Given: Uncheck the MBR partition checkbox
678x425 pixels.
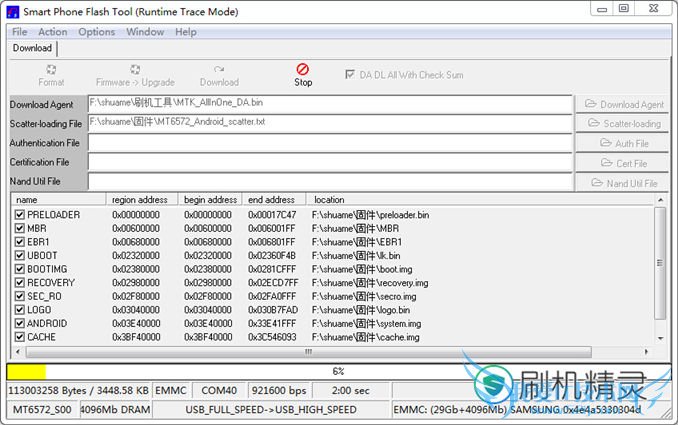Looking at the screenshot, I should pos(19,228).
